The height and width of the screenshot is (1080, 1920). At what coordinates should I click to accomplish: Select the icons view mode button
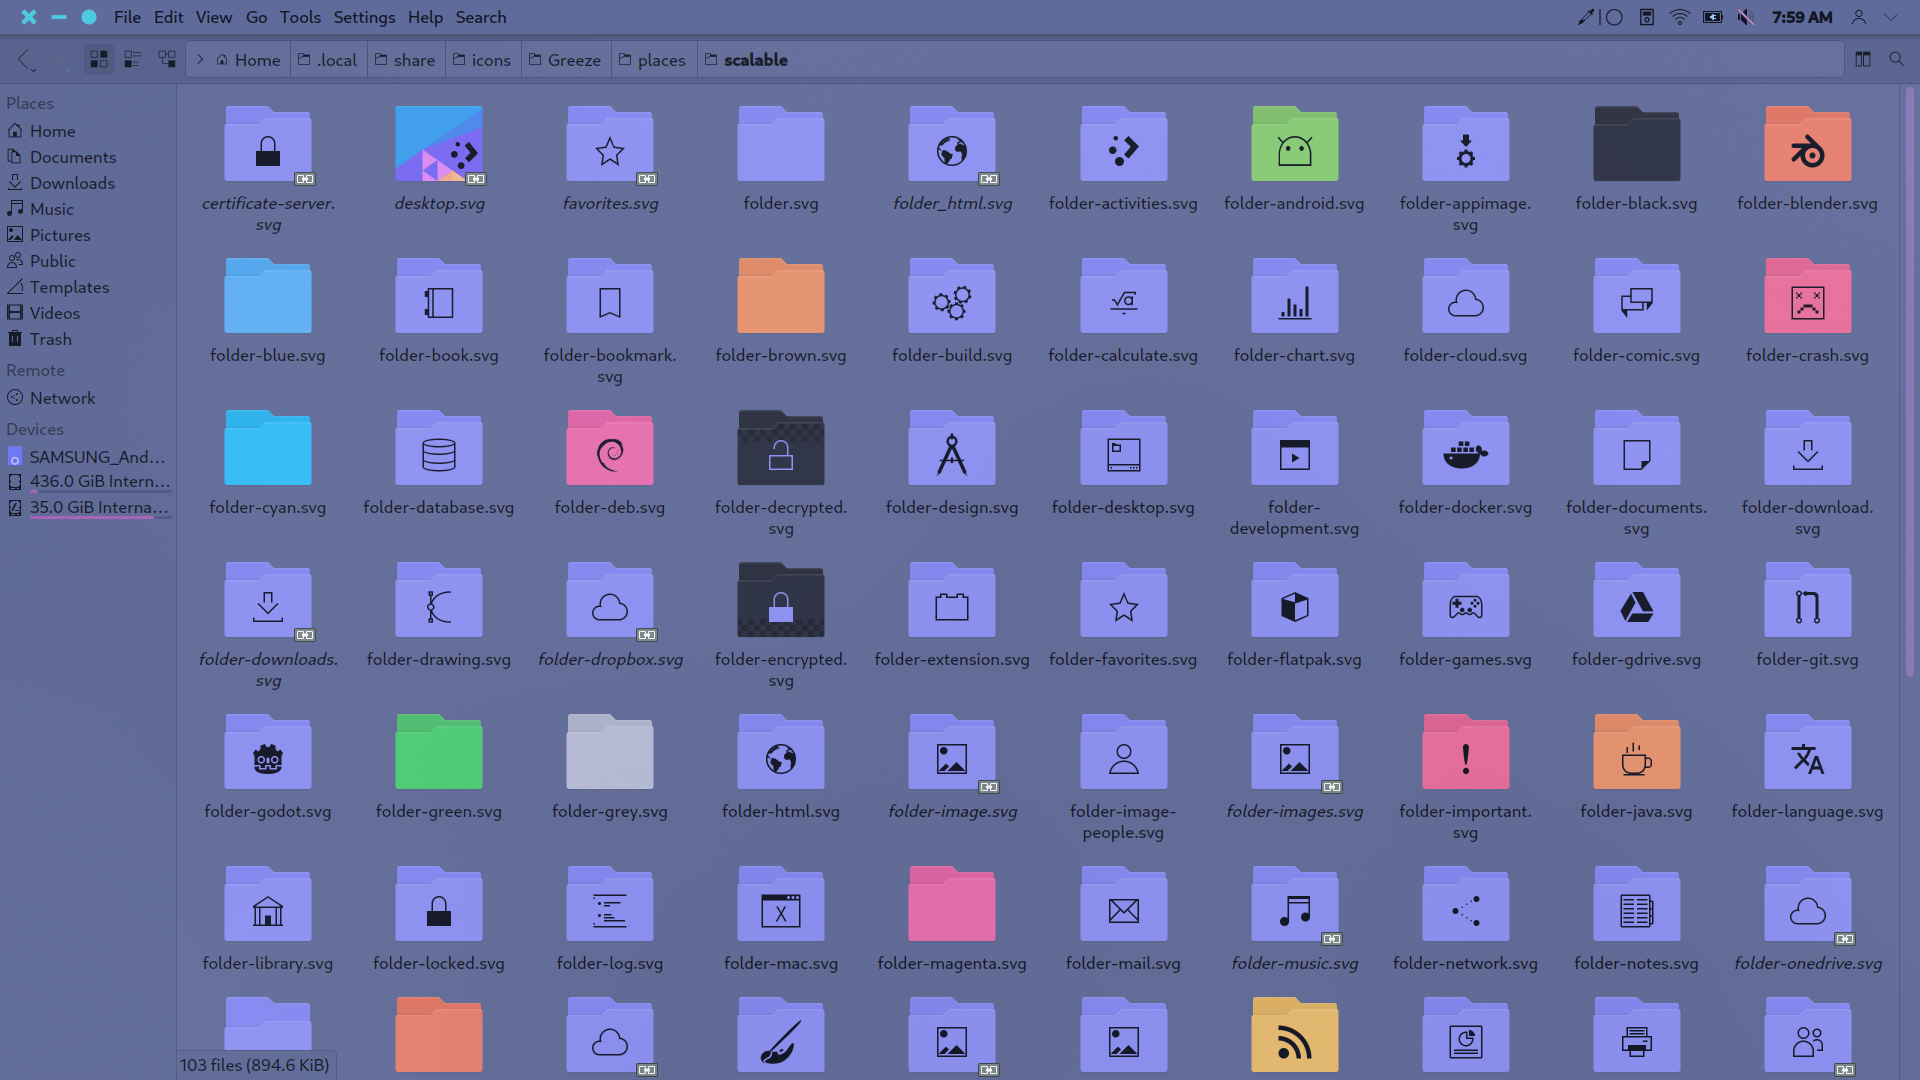point(98,60)
